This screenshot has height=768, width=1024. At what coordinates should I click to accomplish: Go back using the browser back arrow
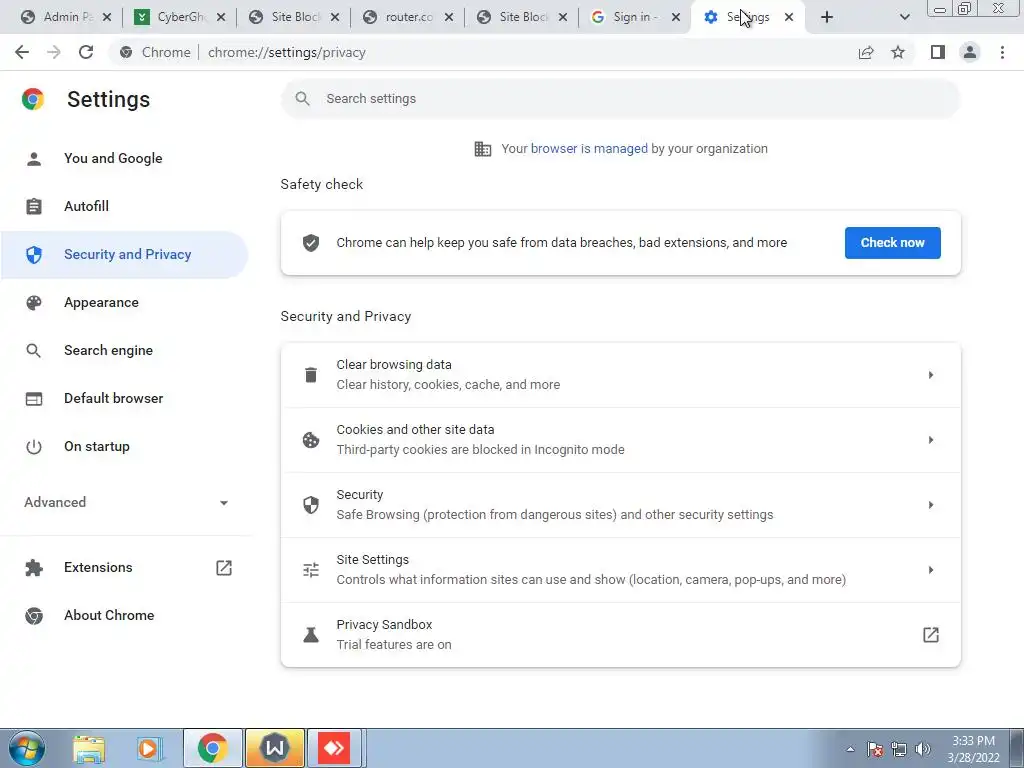[x=22, y=52]
